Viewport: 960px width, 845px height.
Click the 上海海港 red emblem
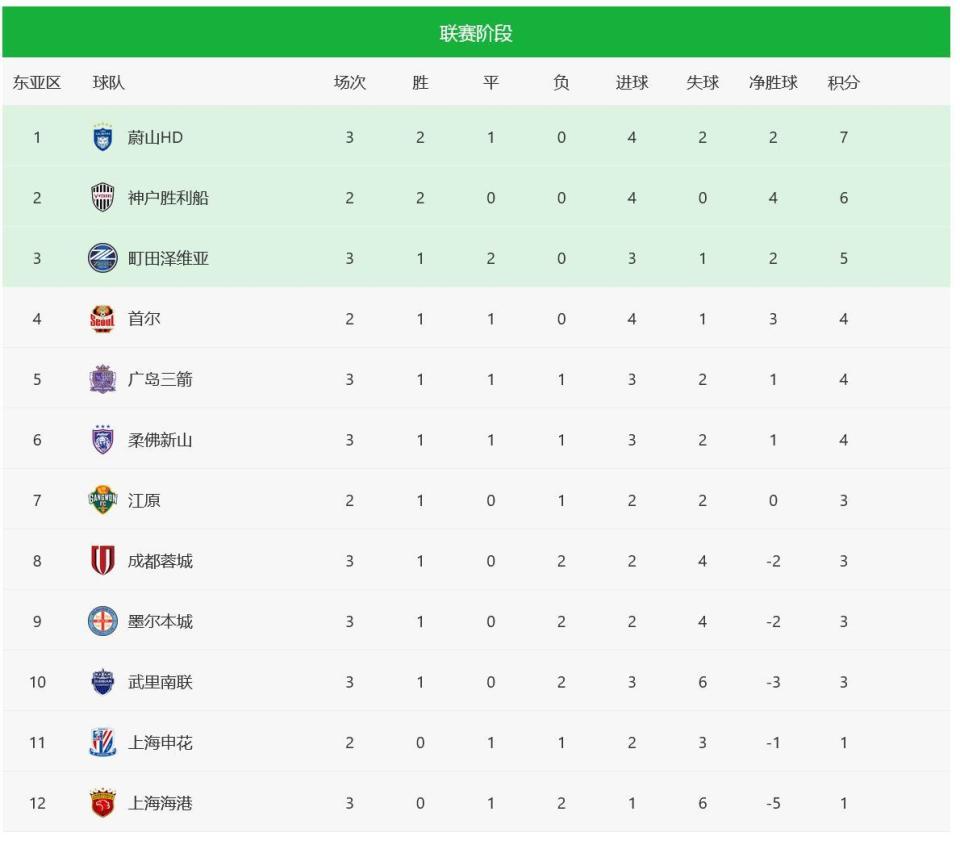click(103, 803)
